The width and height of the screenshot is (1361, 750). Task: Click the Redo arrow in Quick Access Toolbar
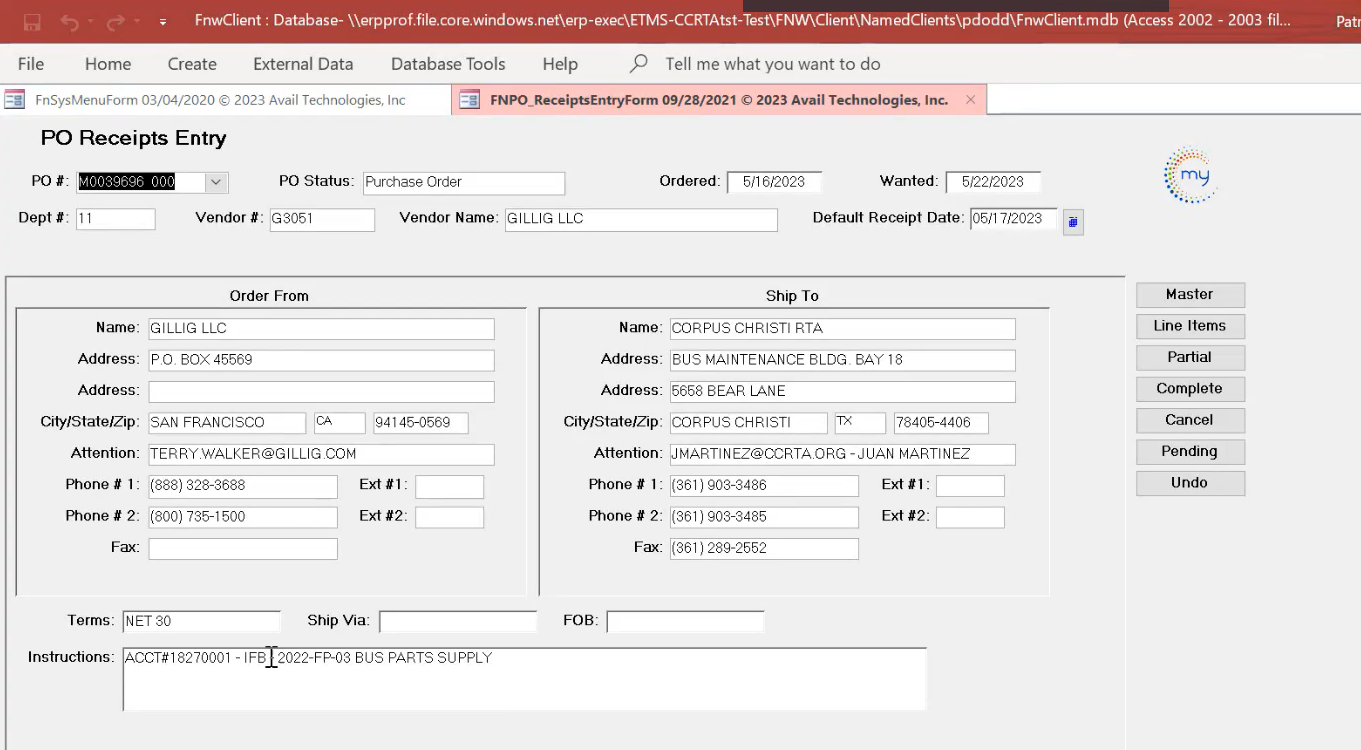(x=115, y=21)
